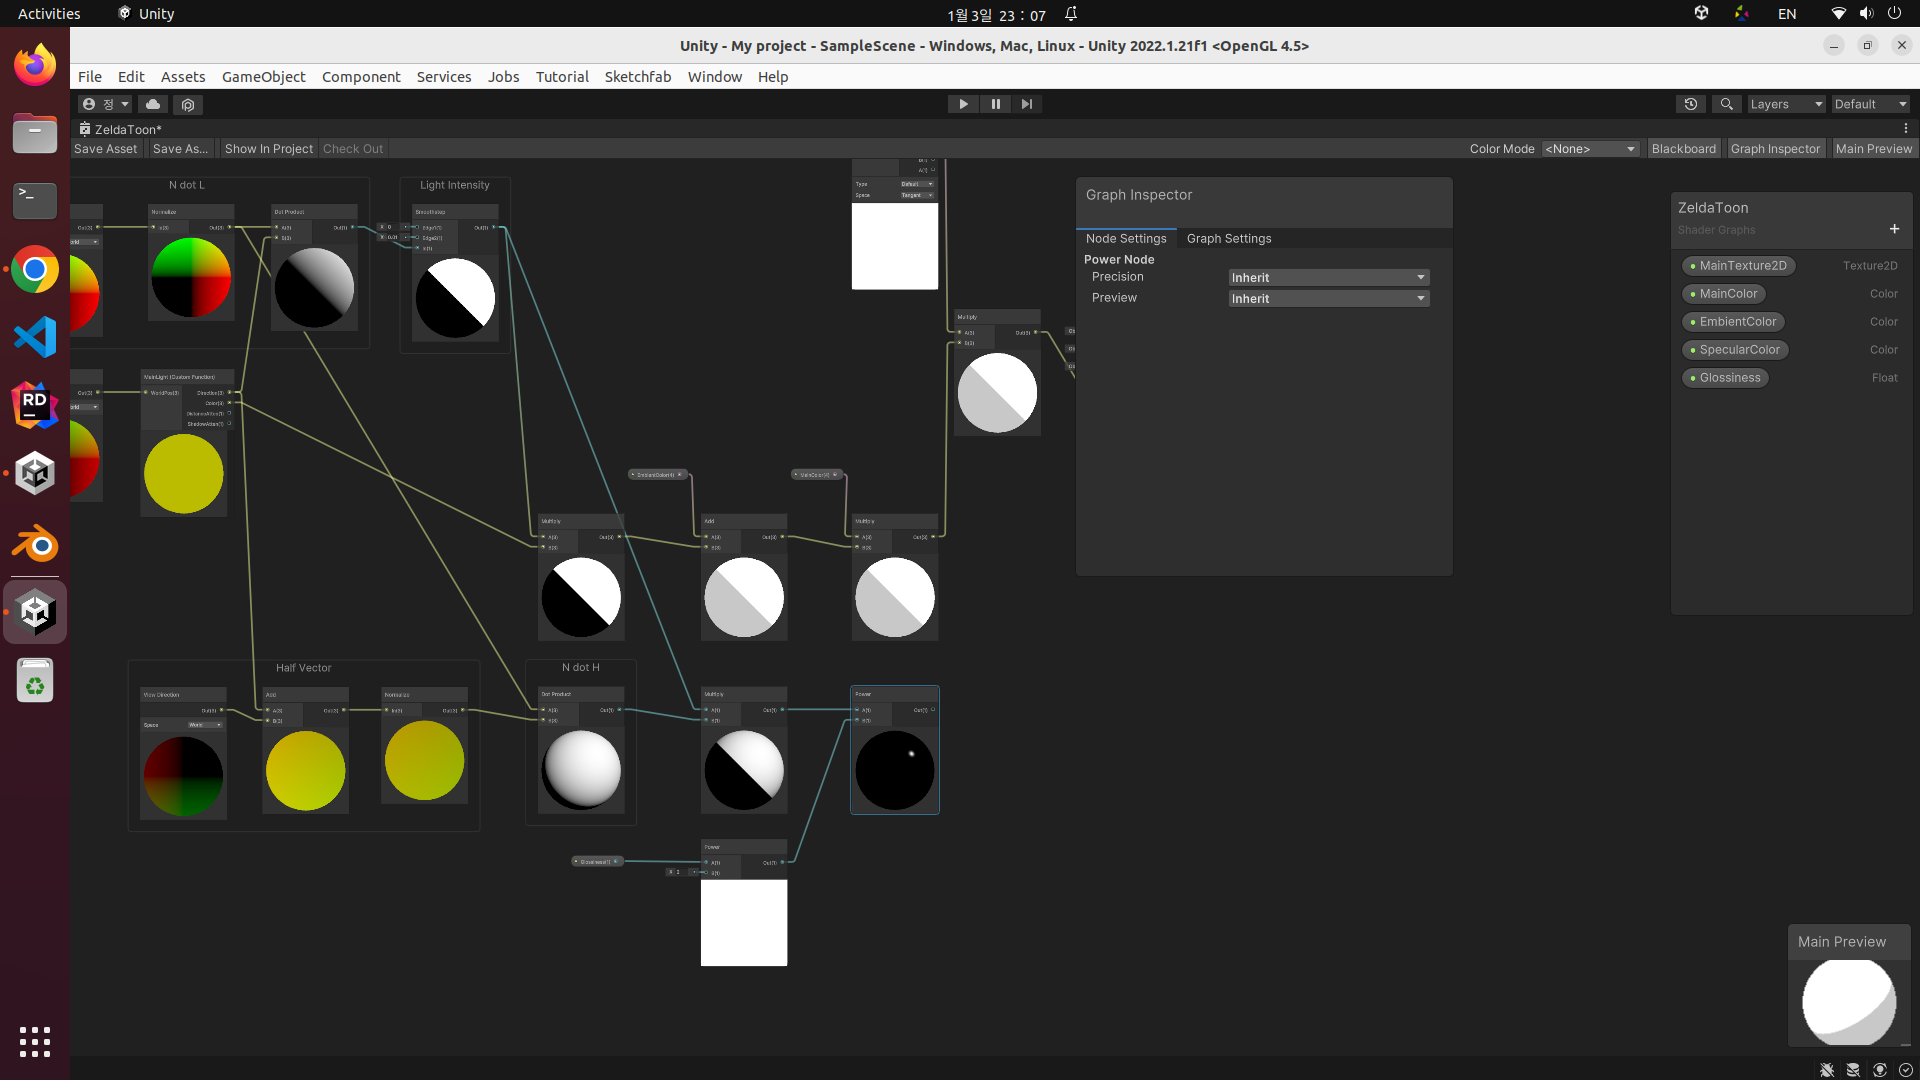Viewport: 1920px width, 1080px height.
Task: Open the Default layout dropdown
Action: (x=1870, y=104)
